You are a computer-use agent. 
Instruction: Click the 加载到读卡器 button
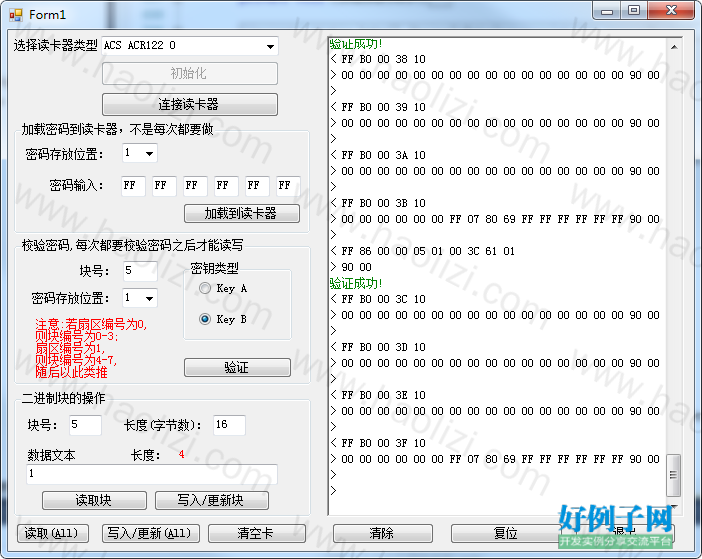click(x=242, y=213)
